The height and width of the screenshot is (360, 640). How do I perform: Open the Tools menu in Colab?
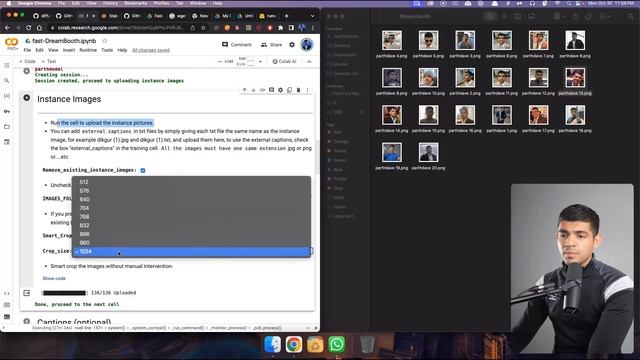107,50
